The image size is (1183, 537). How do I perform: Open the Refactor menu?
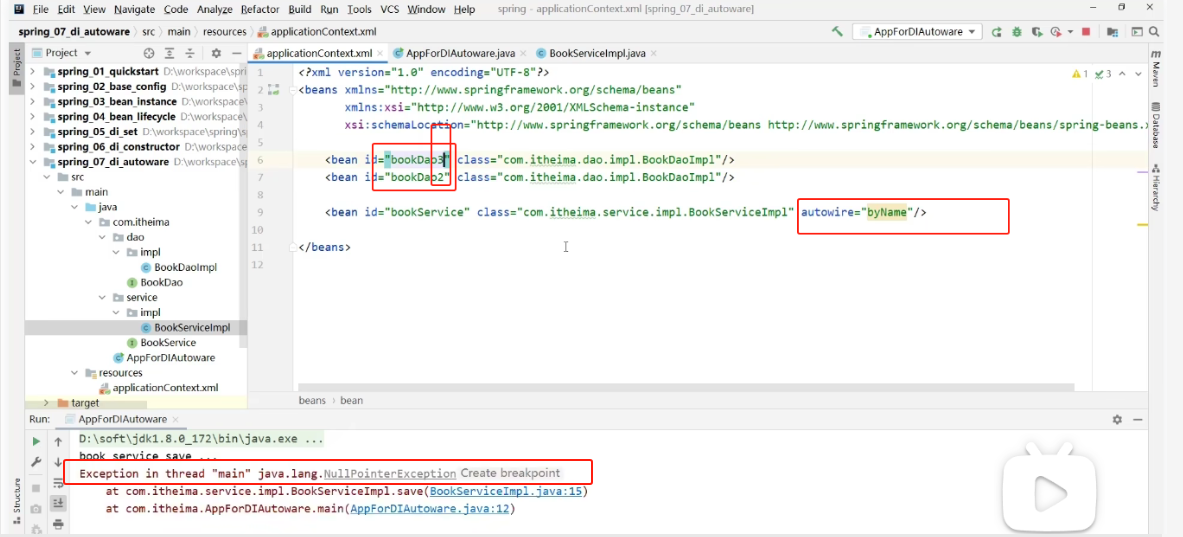pos(260,9)
